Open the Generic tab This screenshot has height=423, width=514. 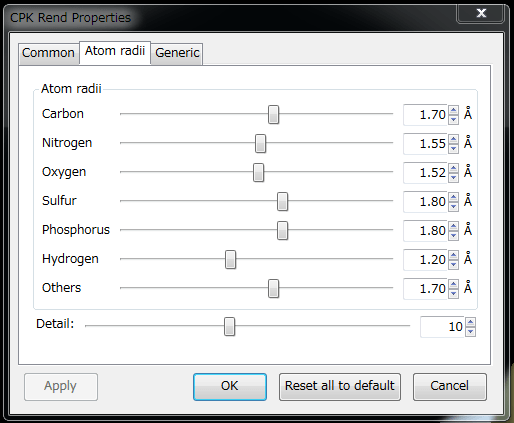tap(177, 53)
